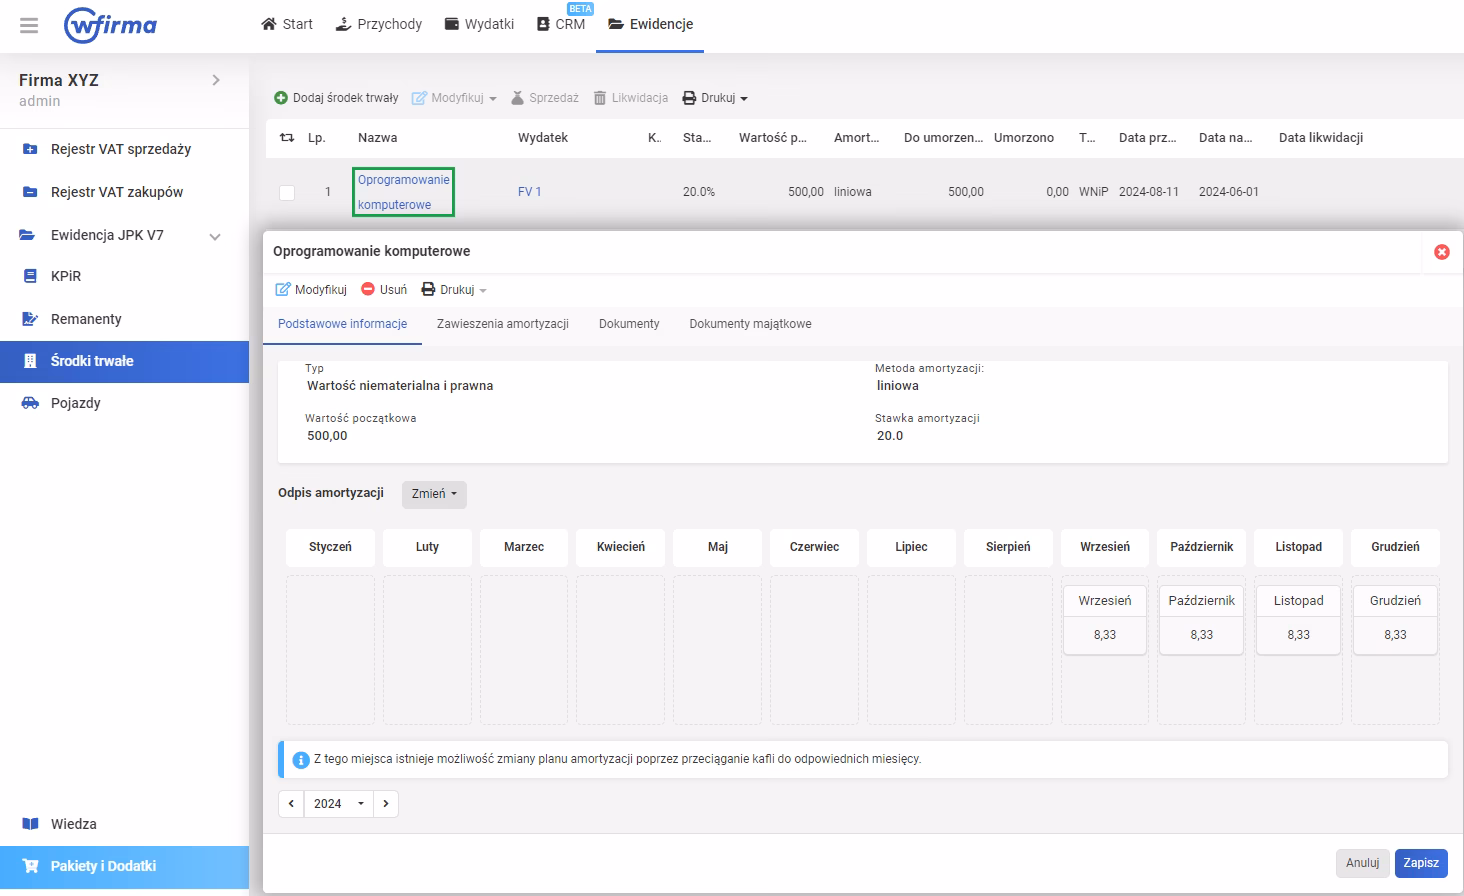Expand the Ewidencja JPK V7 submenu
The height and width of the screenshot is (896, 1464).
click(214, 236)
